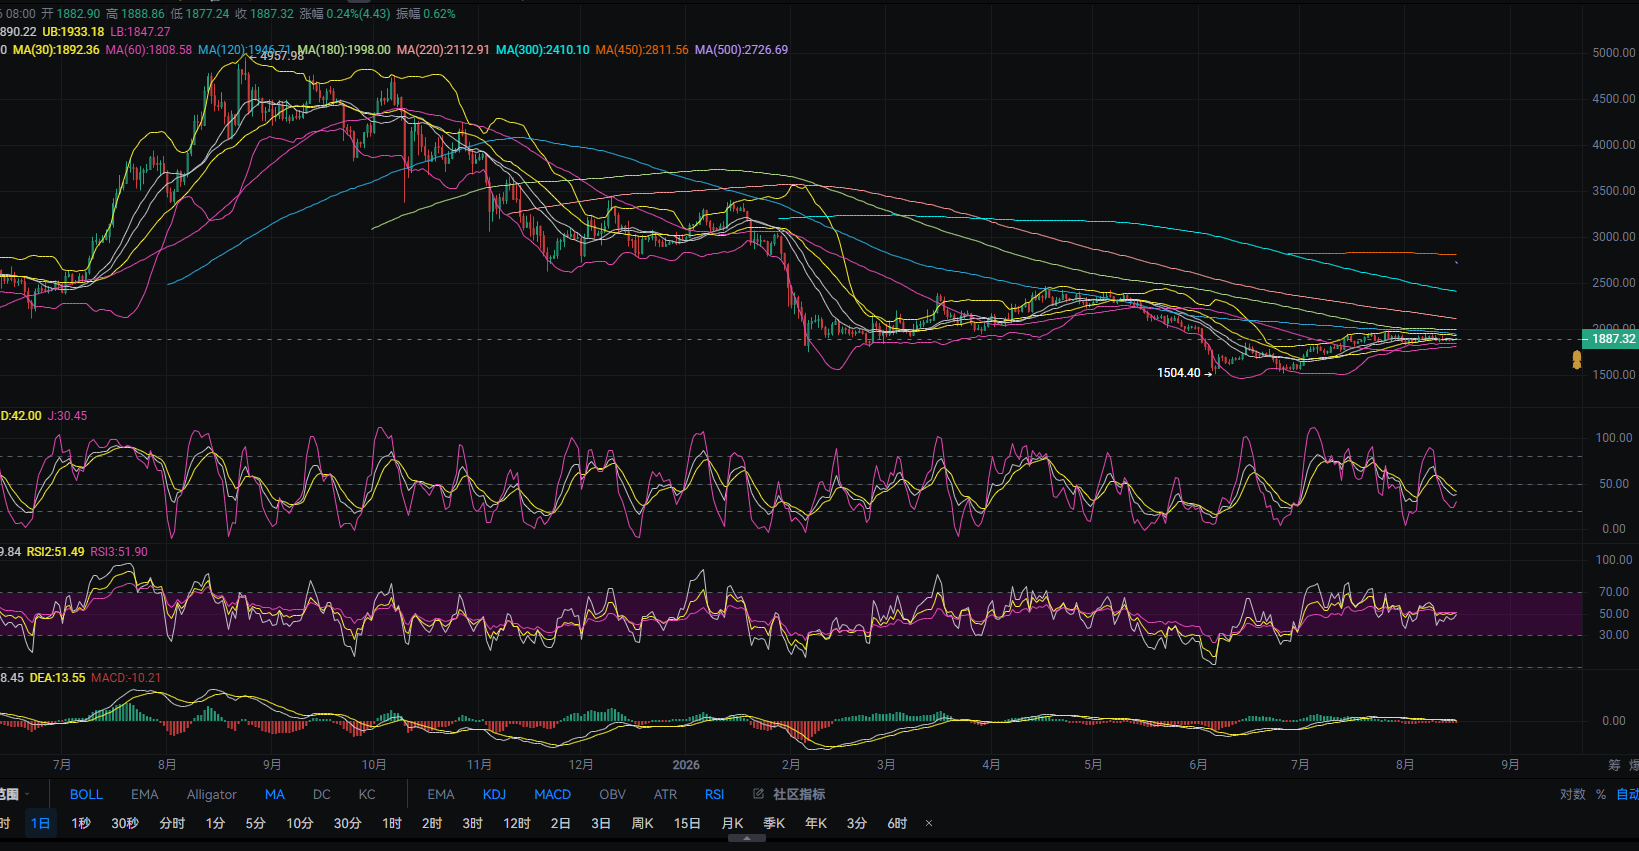This screenshot has width=1639, height=851.
Task: Toggle the KDJ sub-indicator
Action: click(x=494, y=794)
